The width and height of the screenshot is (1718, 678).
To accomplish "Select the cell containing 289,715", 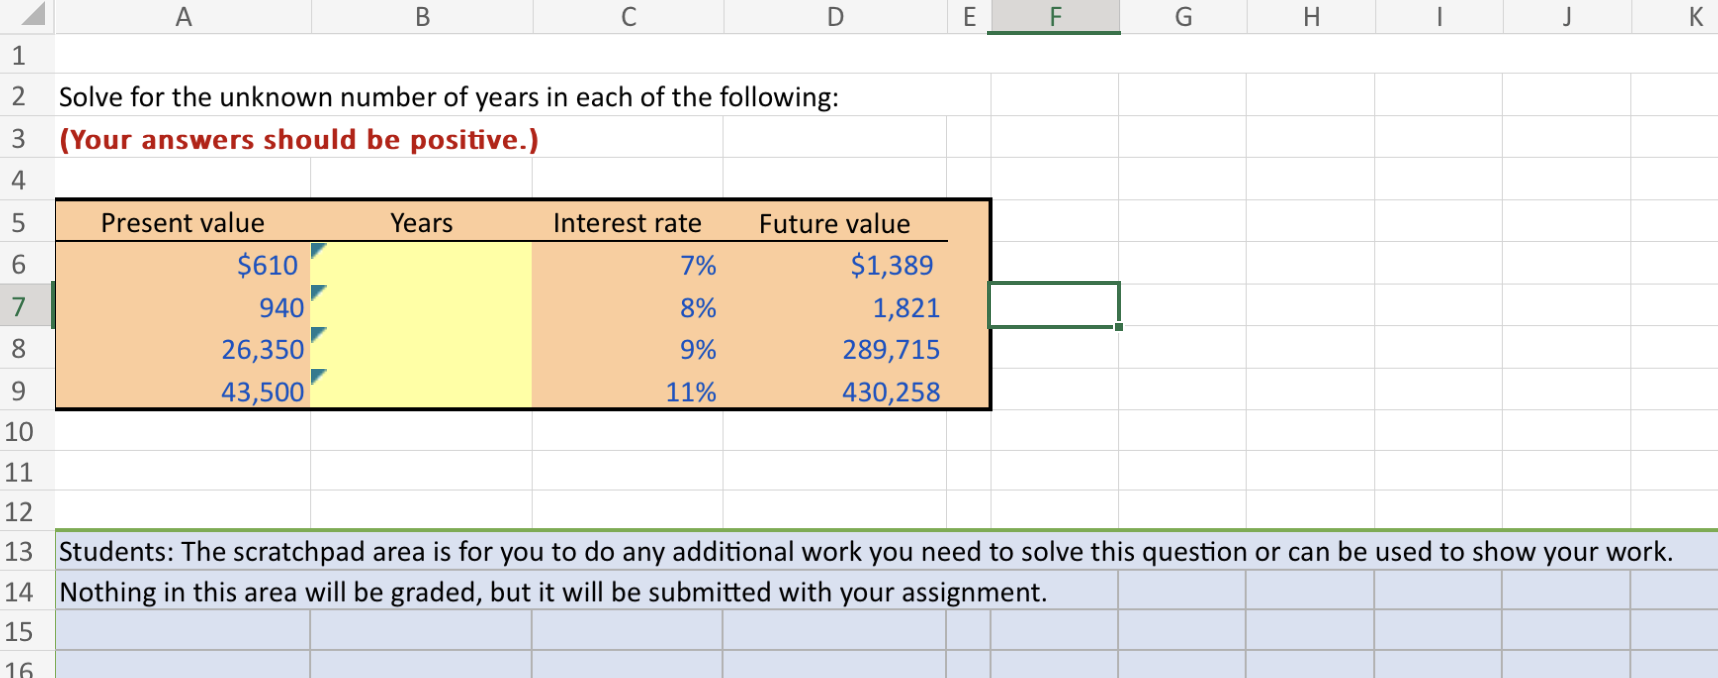I will (x=835, y=349).
